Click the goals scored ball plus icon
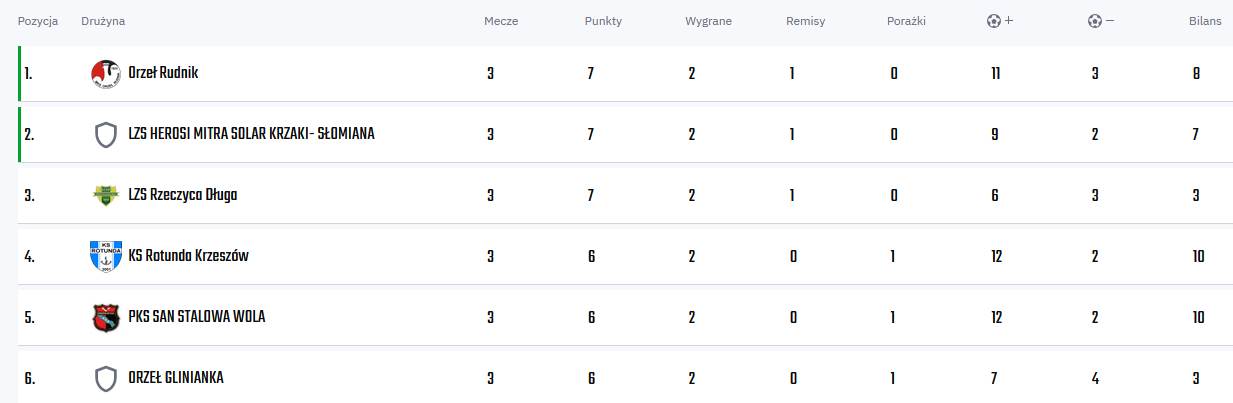1233x403 pixels. coord(1000,21)
